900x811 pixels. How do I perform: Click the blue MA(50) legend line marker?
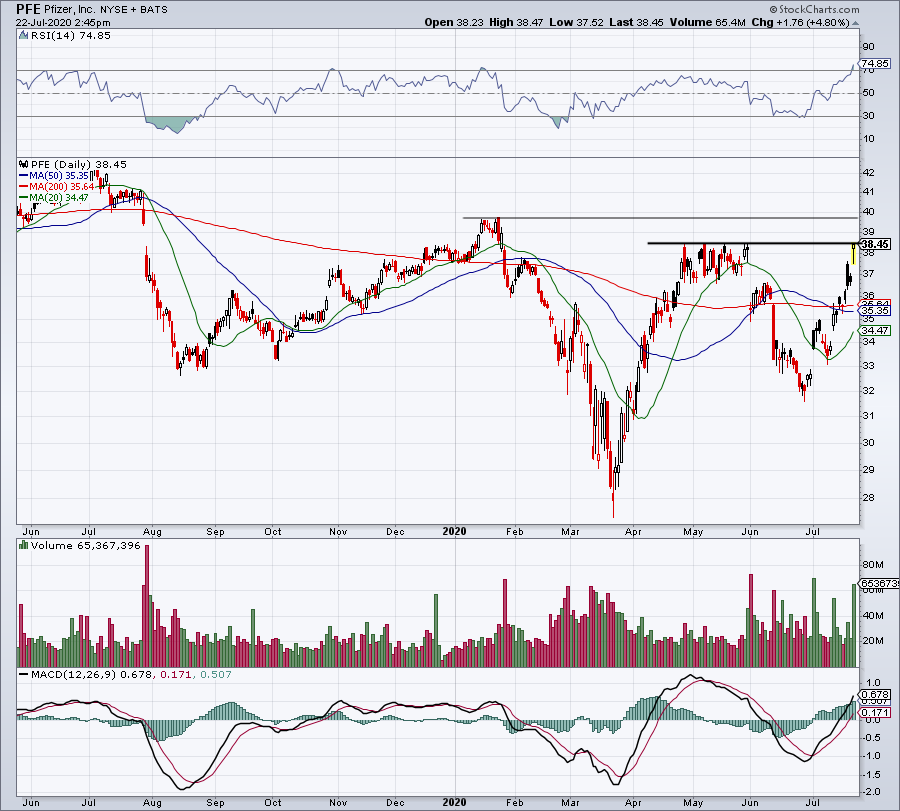tap(24, 176)
